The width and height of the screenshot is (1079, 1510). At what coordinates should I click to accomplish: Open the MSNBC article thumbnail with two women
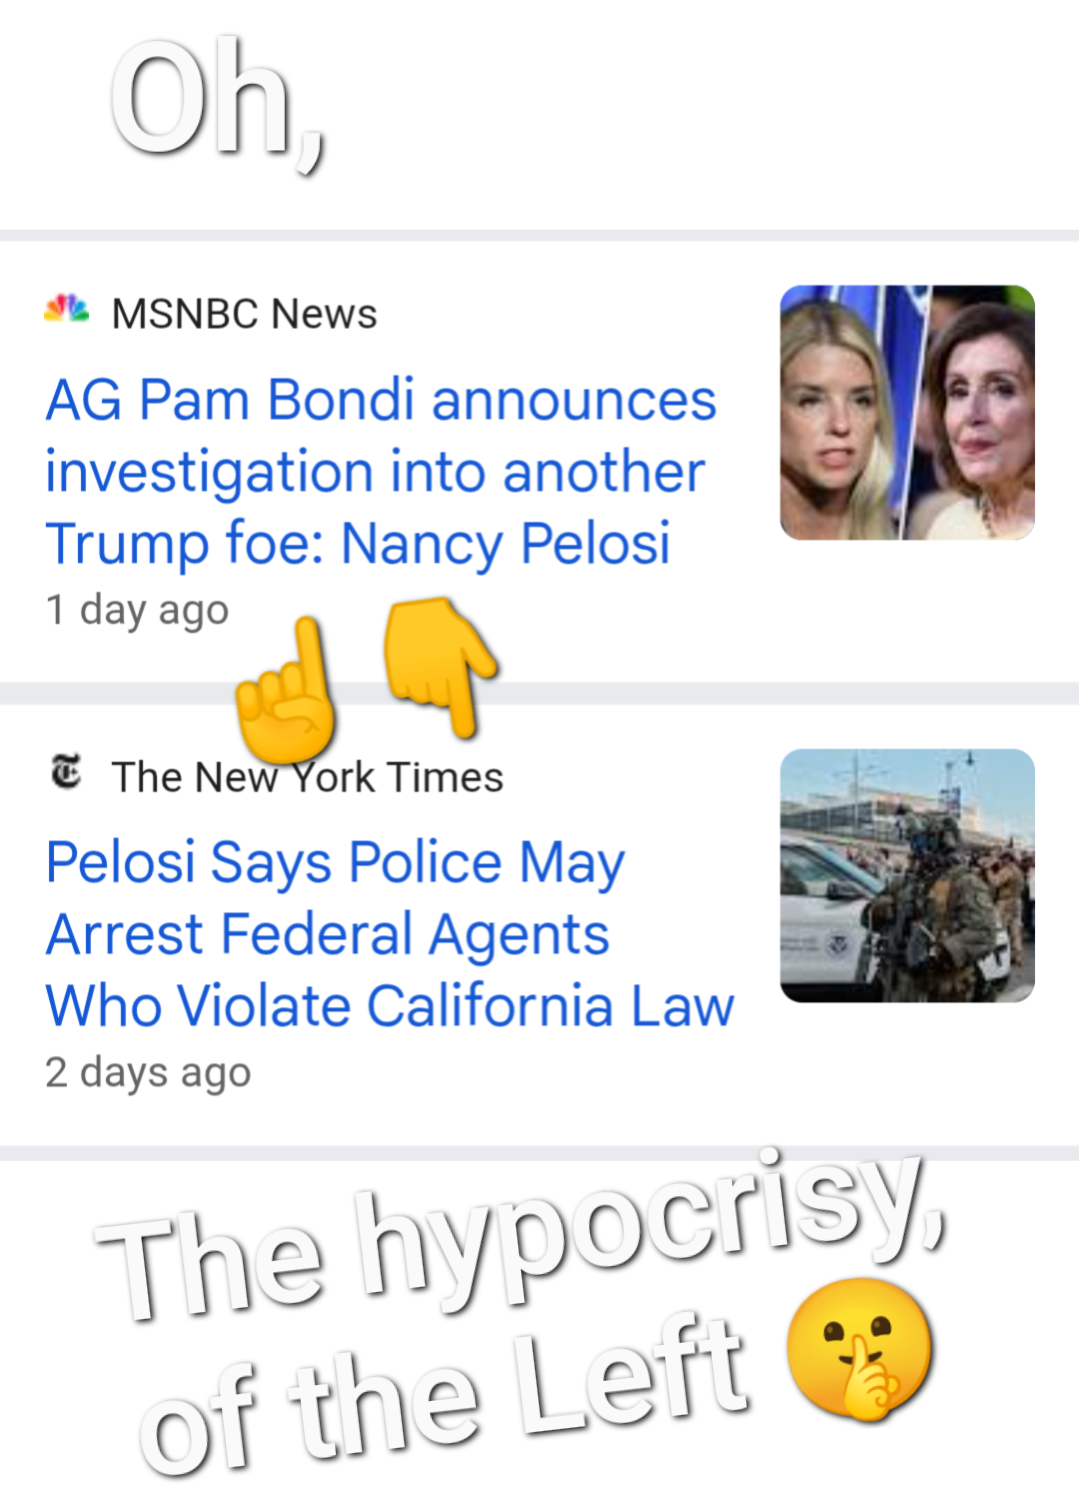point(907,412)
